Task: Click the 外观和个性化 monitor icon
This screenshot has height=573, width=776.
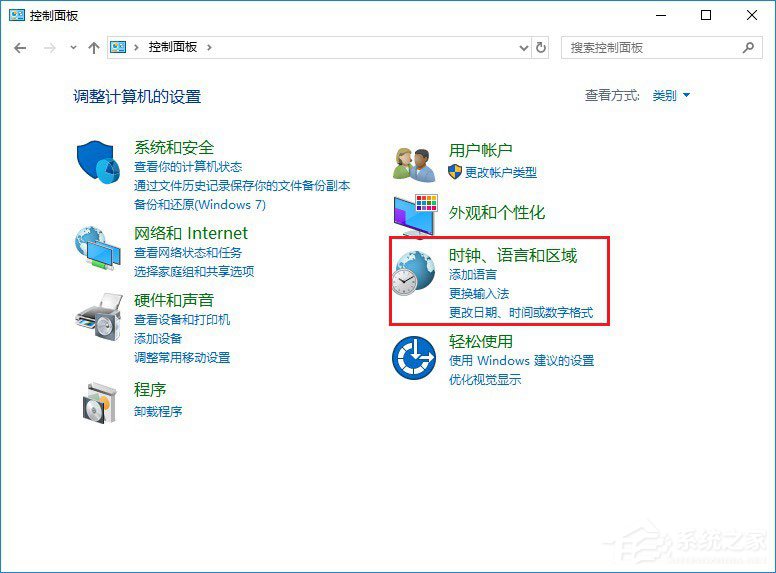Action: point(415,214)
